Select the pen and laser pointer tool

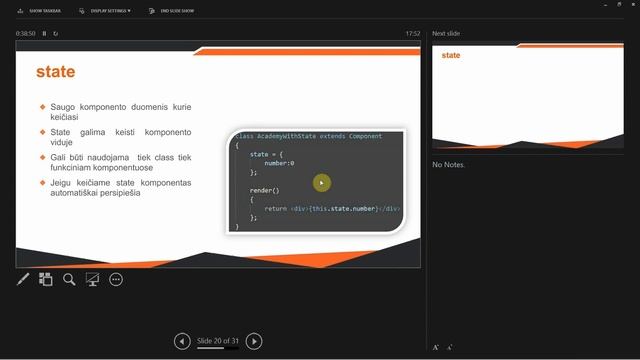point(23,280)
